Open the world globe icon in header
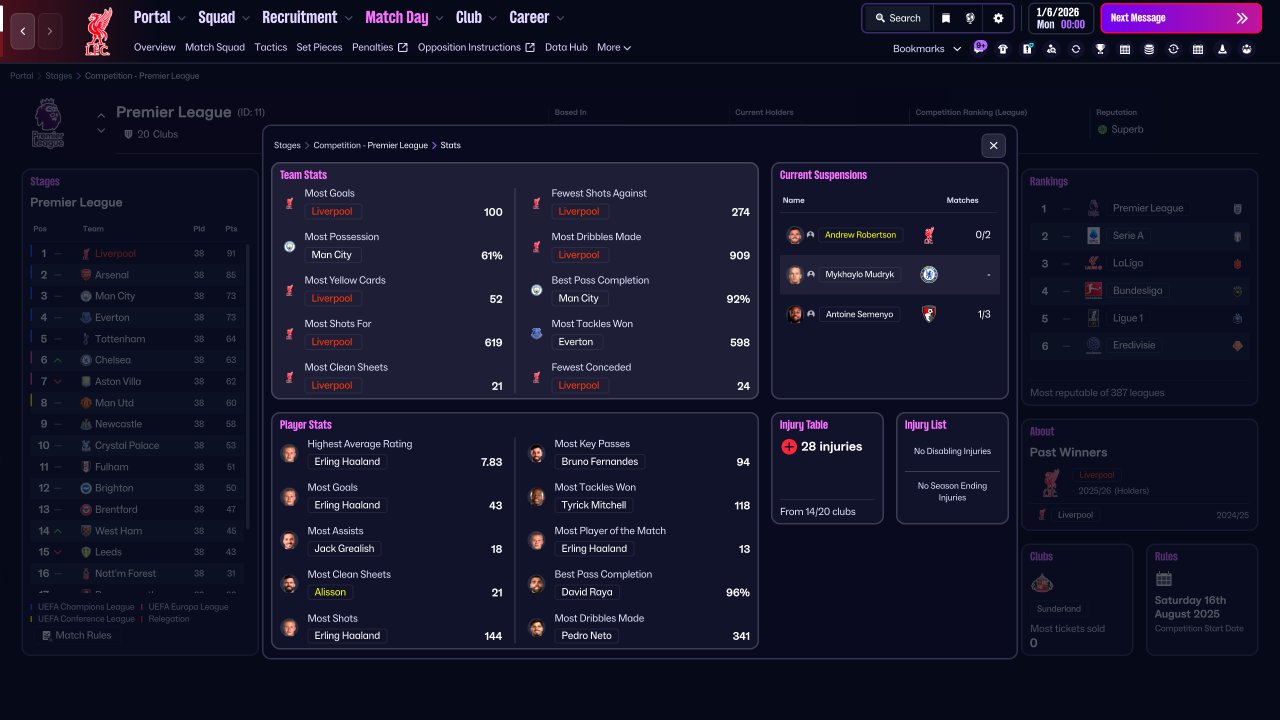This screenshot has width=1280, height=720. click(970, 18)
